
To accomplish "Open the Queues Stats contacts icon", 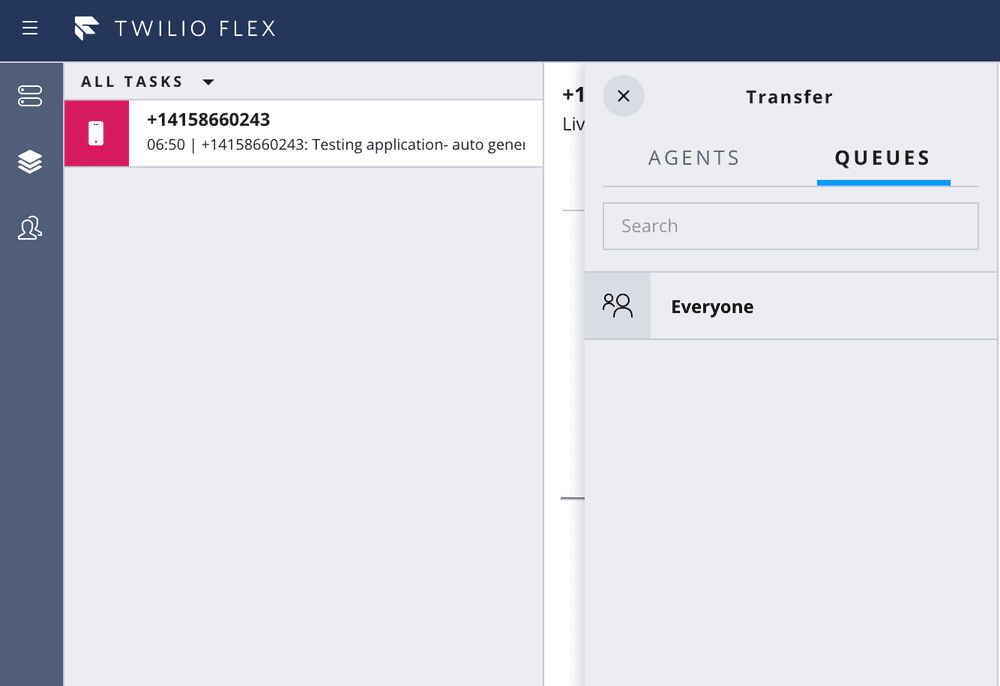I will 30,228.
